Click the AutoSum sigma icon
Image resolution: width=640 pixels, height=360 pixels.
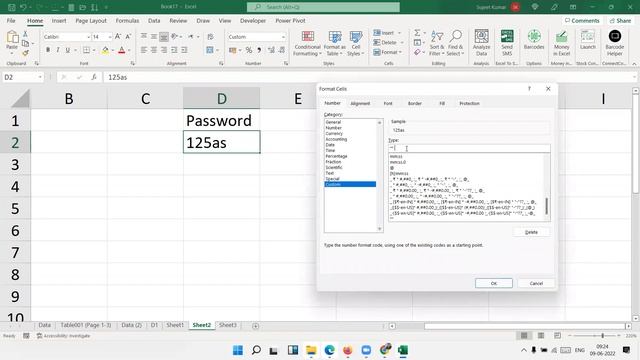tap(417, 33)
